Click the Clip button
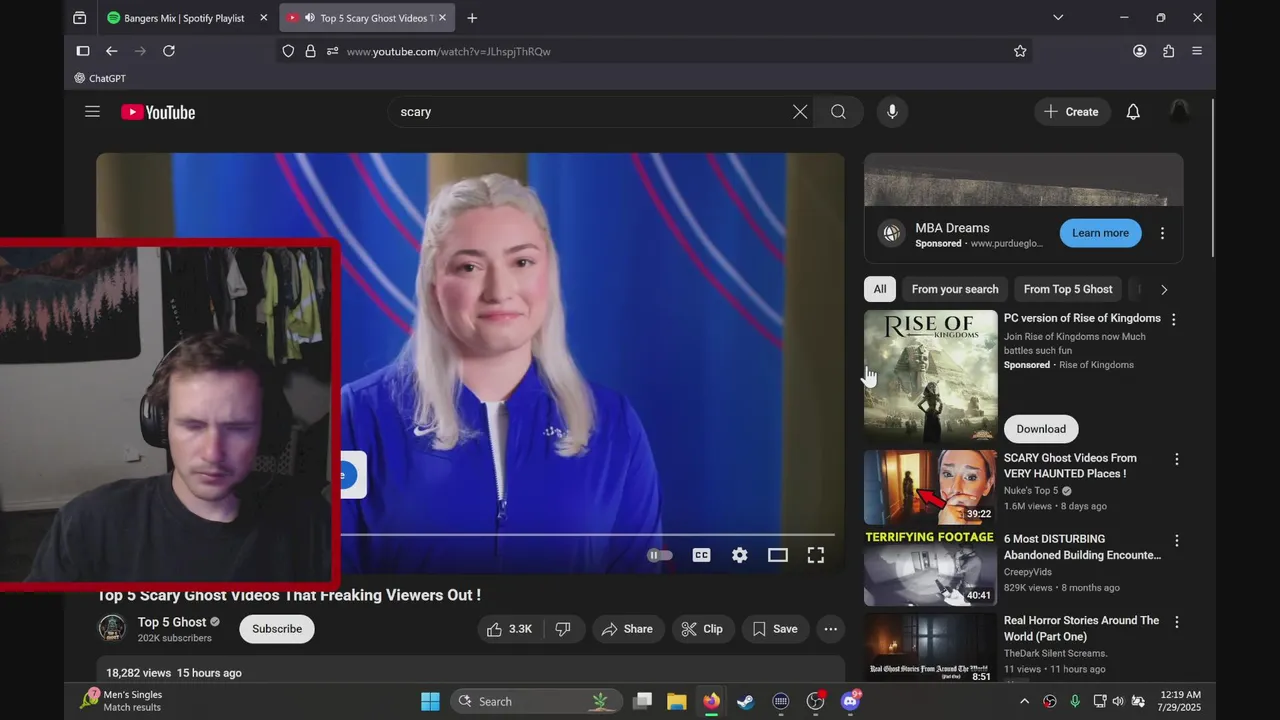 [702, 629]
